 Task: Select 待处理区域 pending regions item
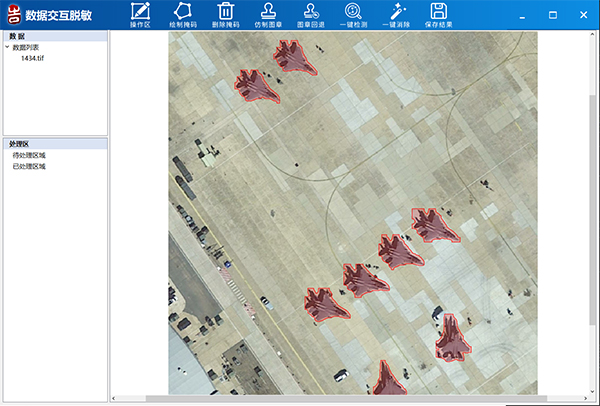click(x=29, y=156)
